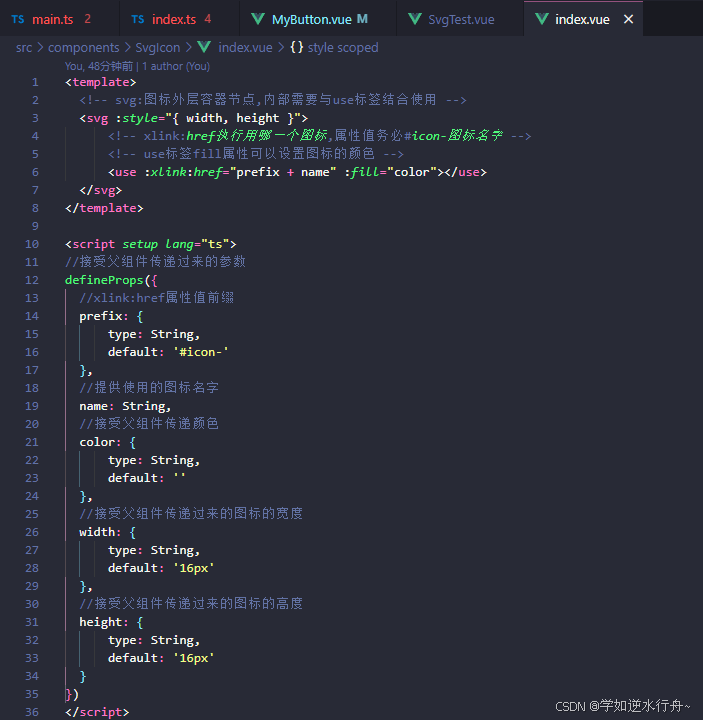Expand breadcrumb chevron after index.vue
The image size is (703, 720).
pyautogui.click(x=281, y=47)
